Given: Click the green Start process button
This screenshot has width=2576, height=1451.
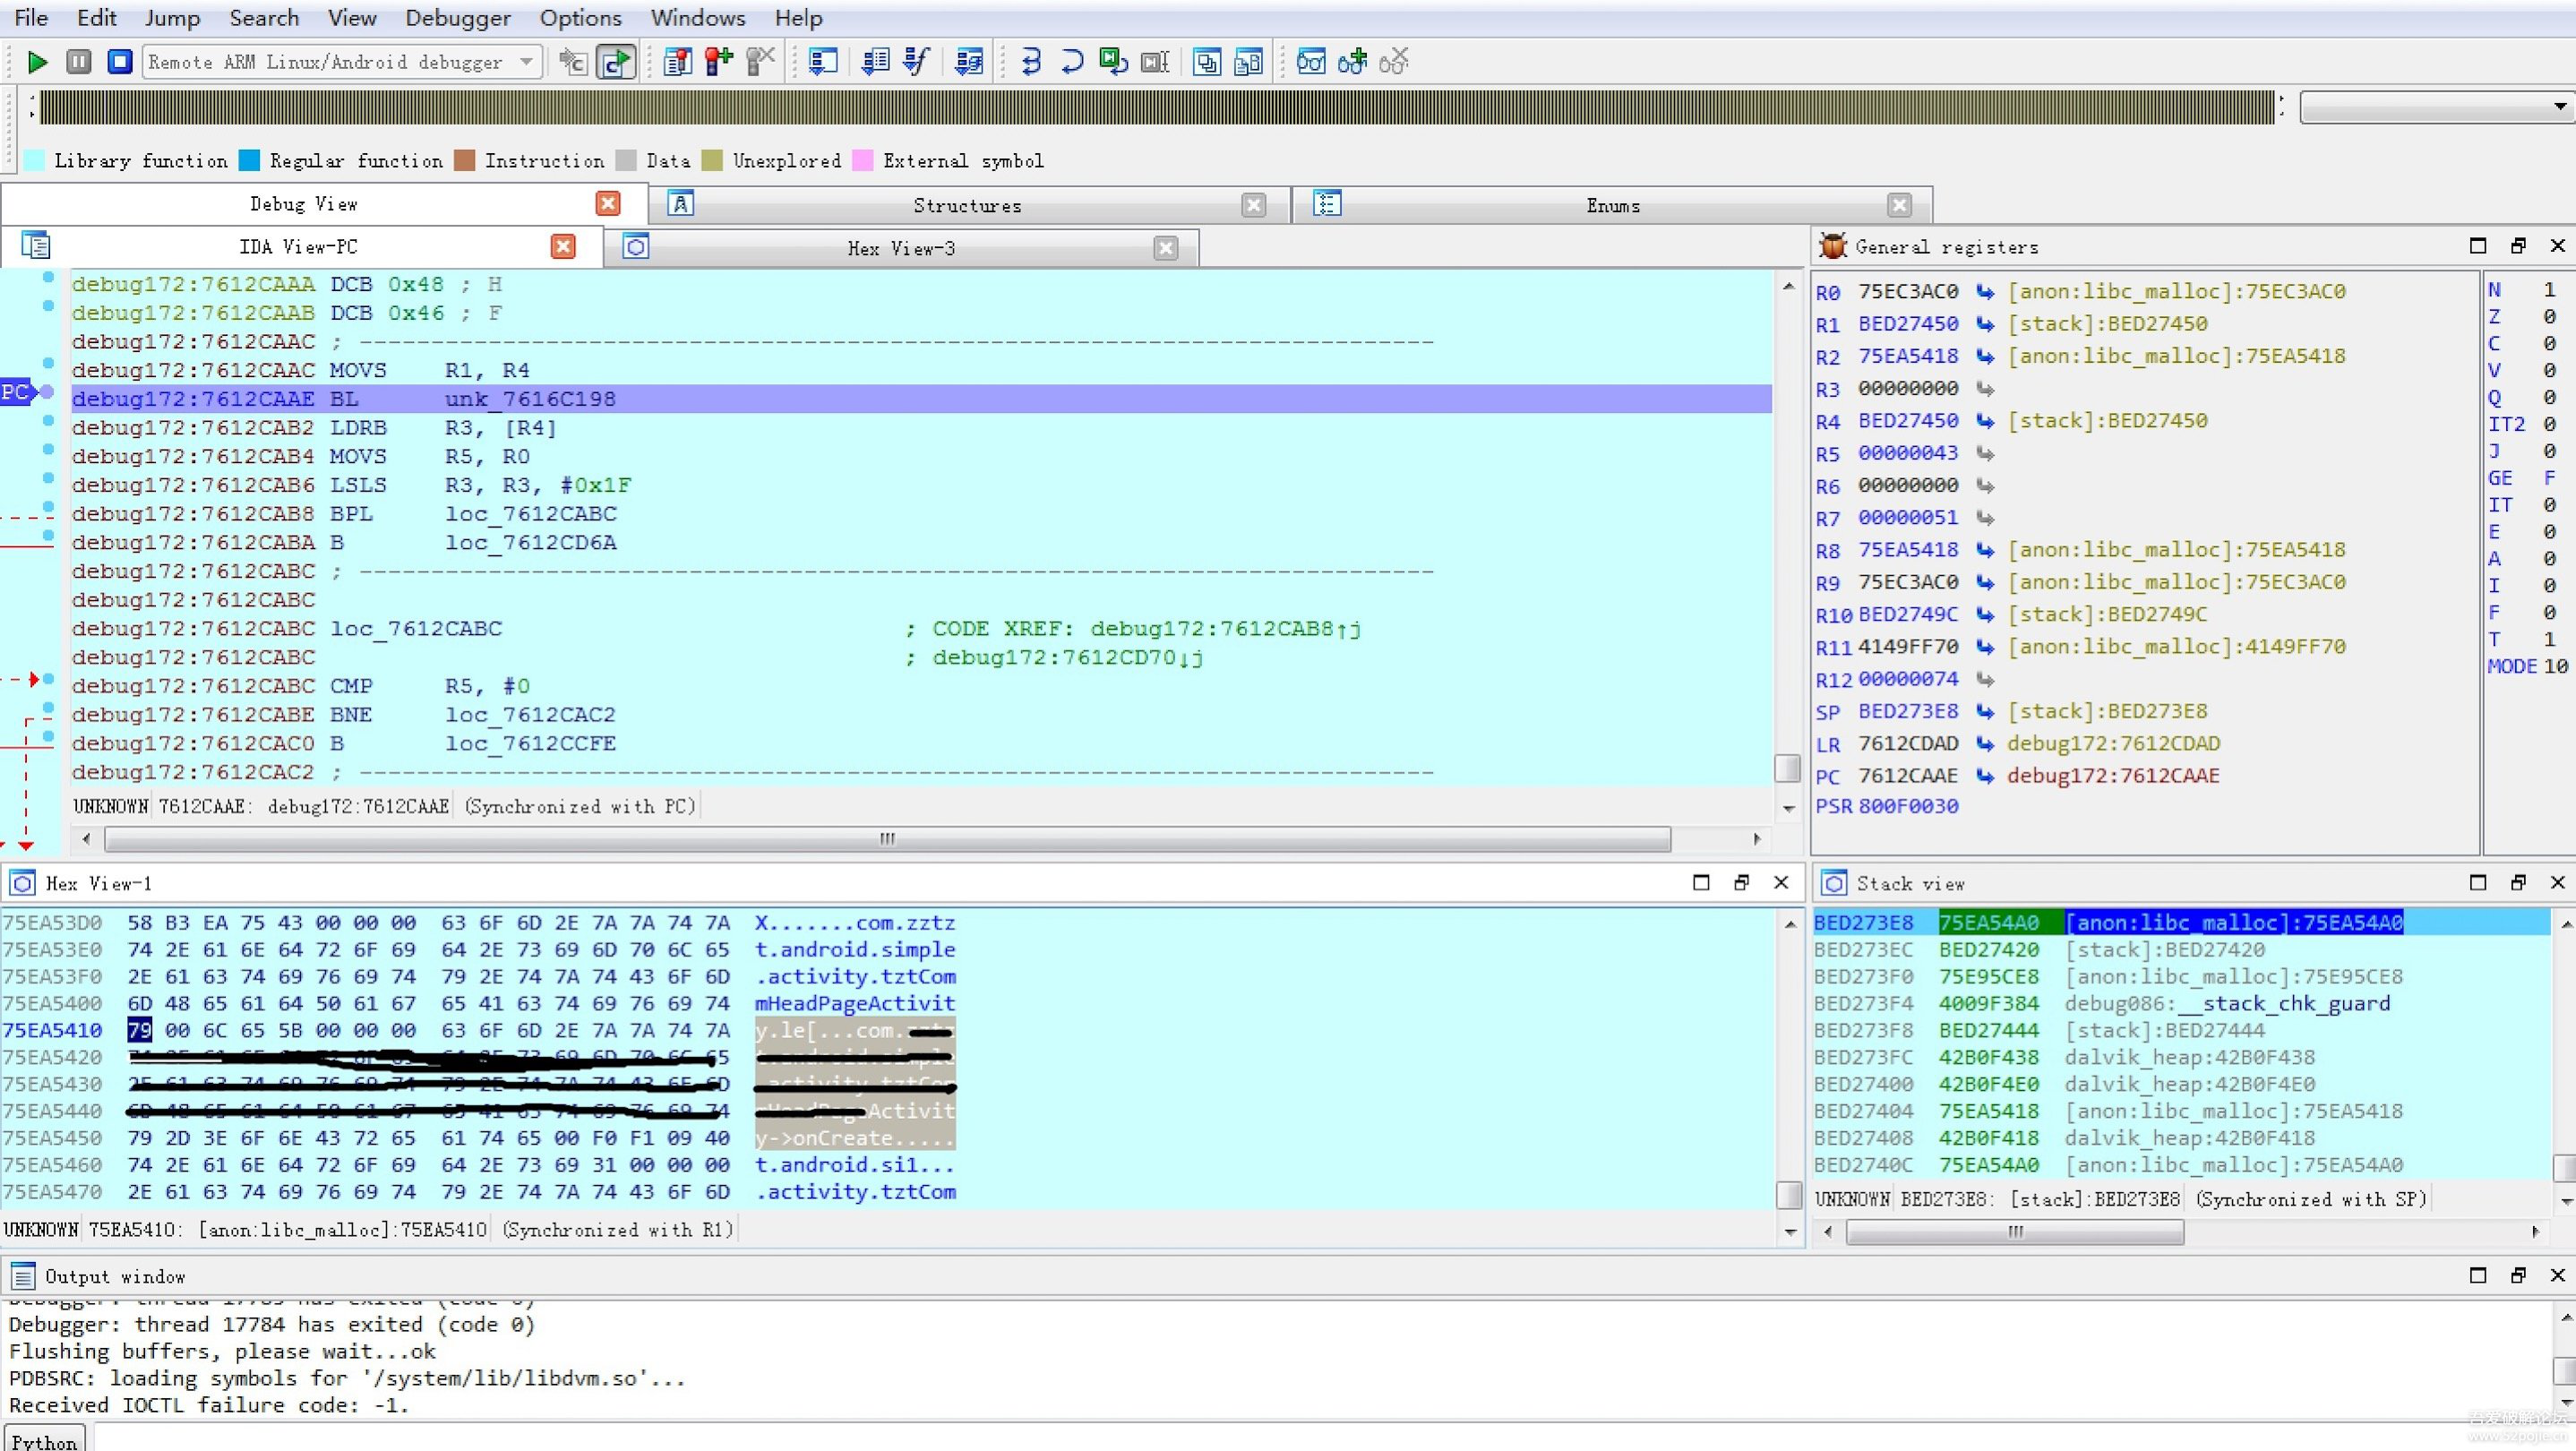Looking at the screenshot, I should [37, 62].
